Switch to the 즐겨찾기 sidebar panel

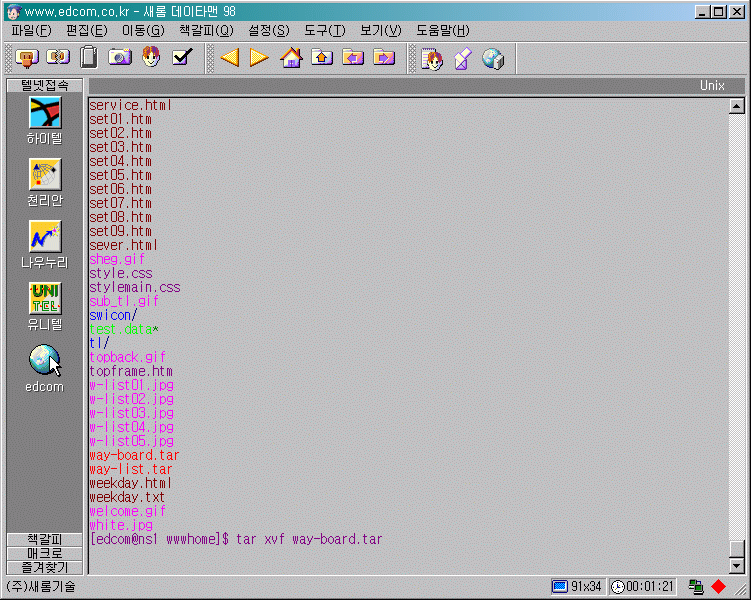point(45,567)
